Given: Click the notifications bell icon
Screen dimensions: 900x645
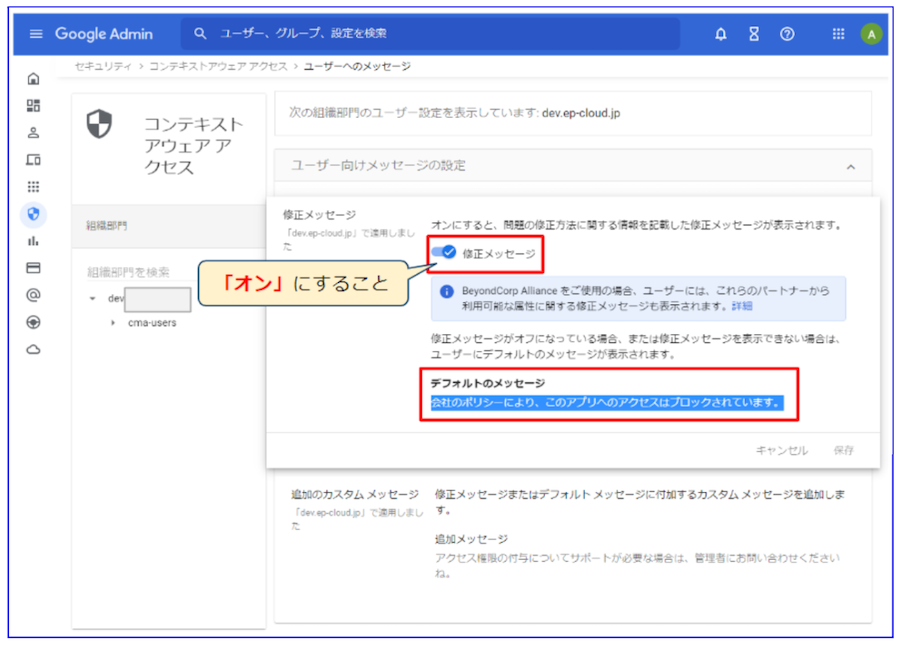Looking at the screenshot, I should click(x=720, y=34).
